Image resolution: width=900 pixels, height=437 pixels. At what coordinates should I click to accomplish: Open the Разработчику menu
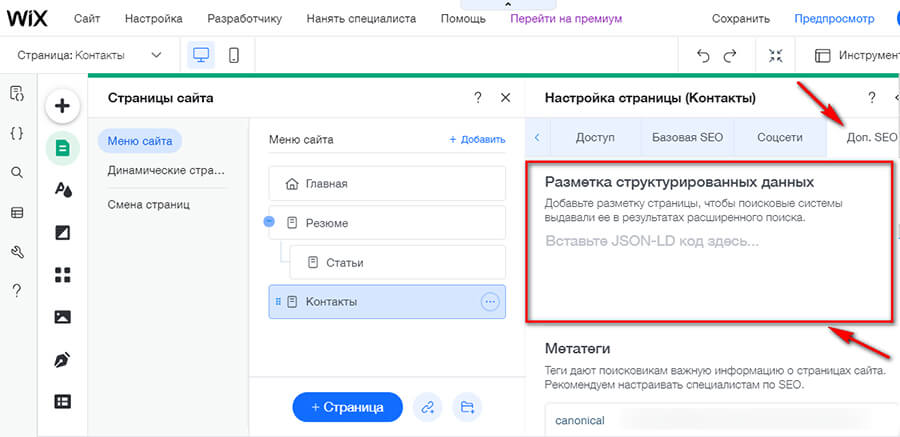(x=244, y=18)
